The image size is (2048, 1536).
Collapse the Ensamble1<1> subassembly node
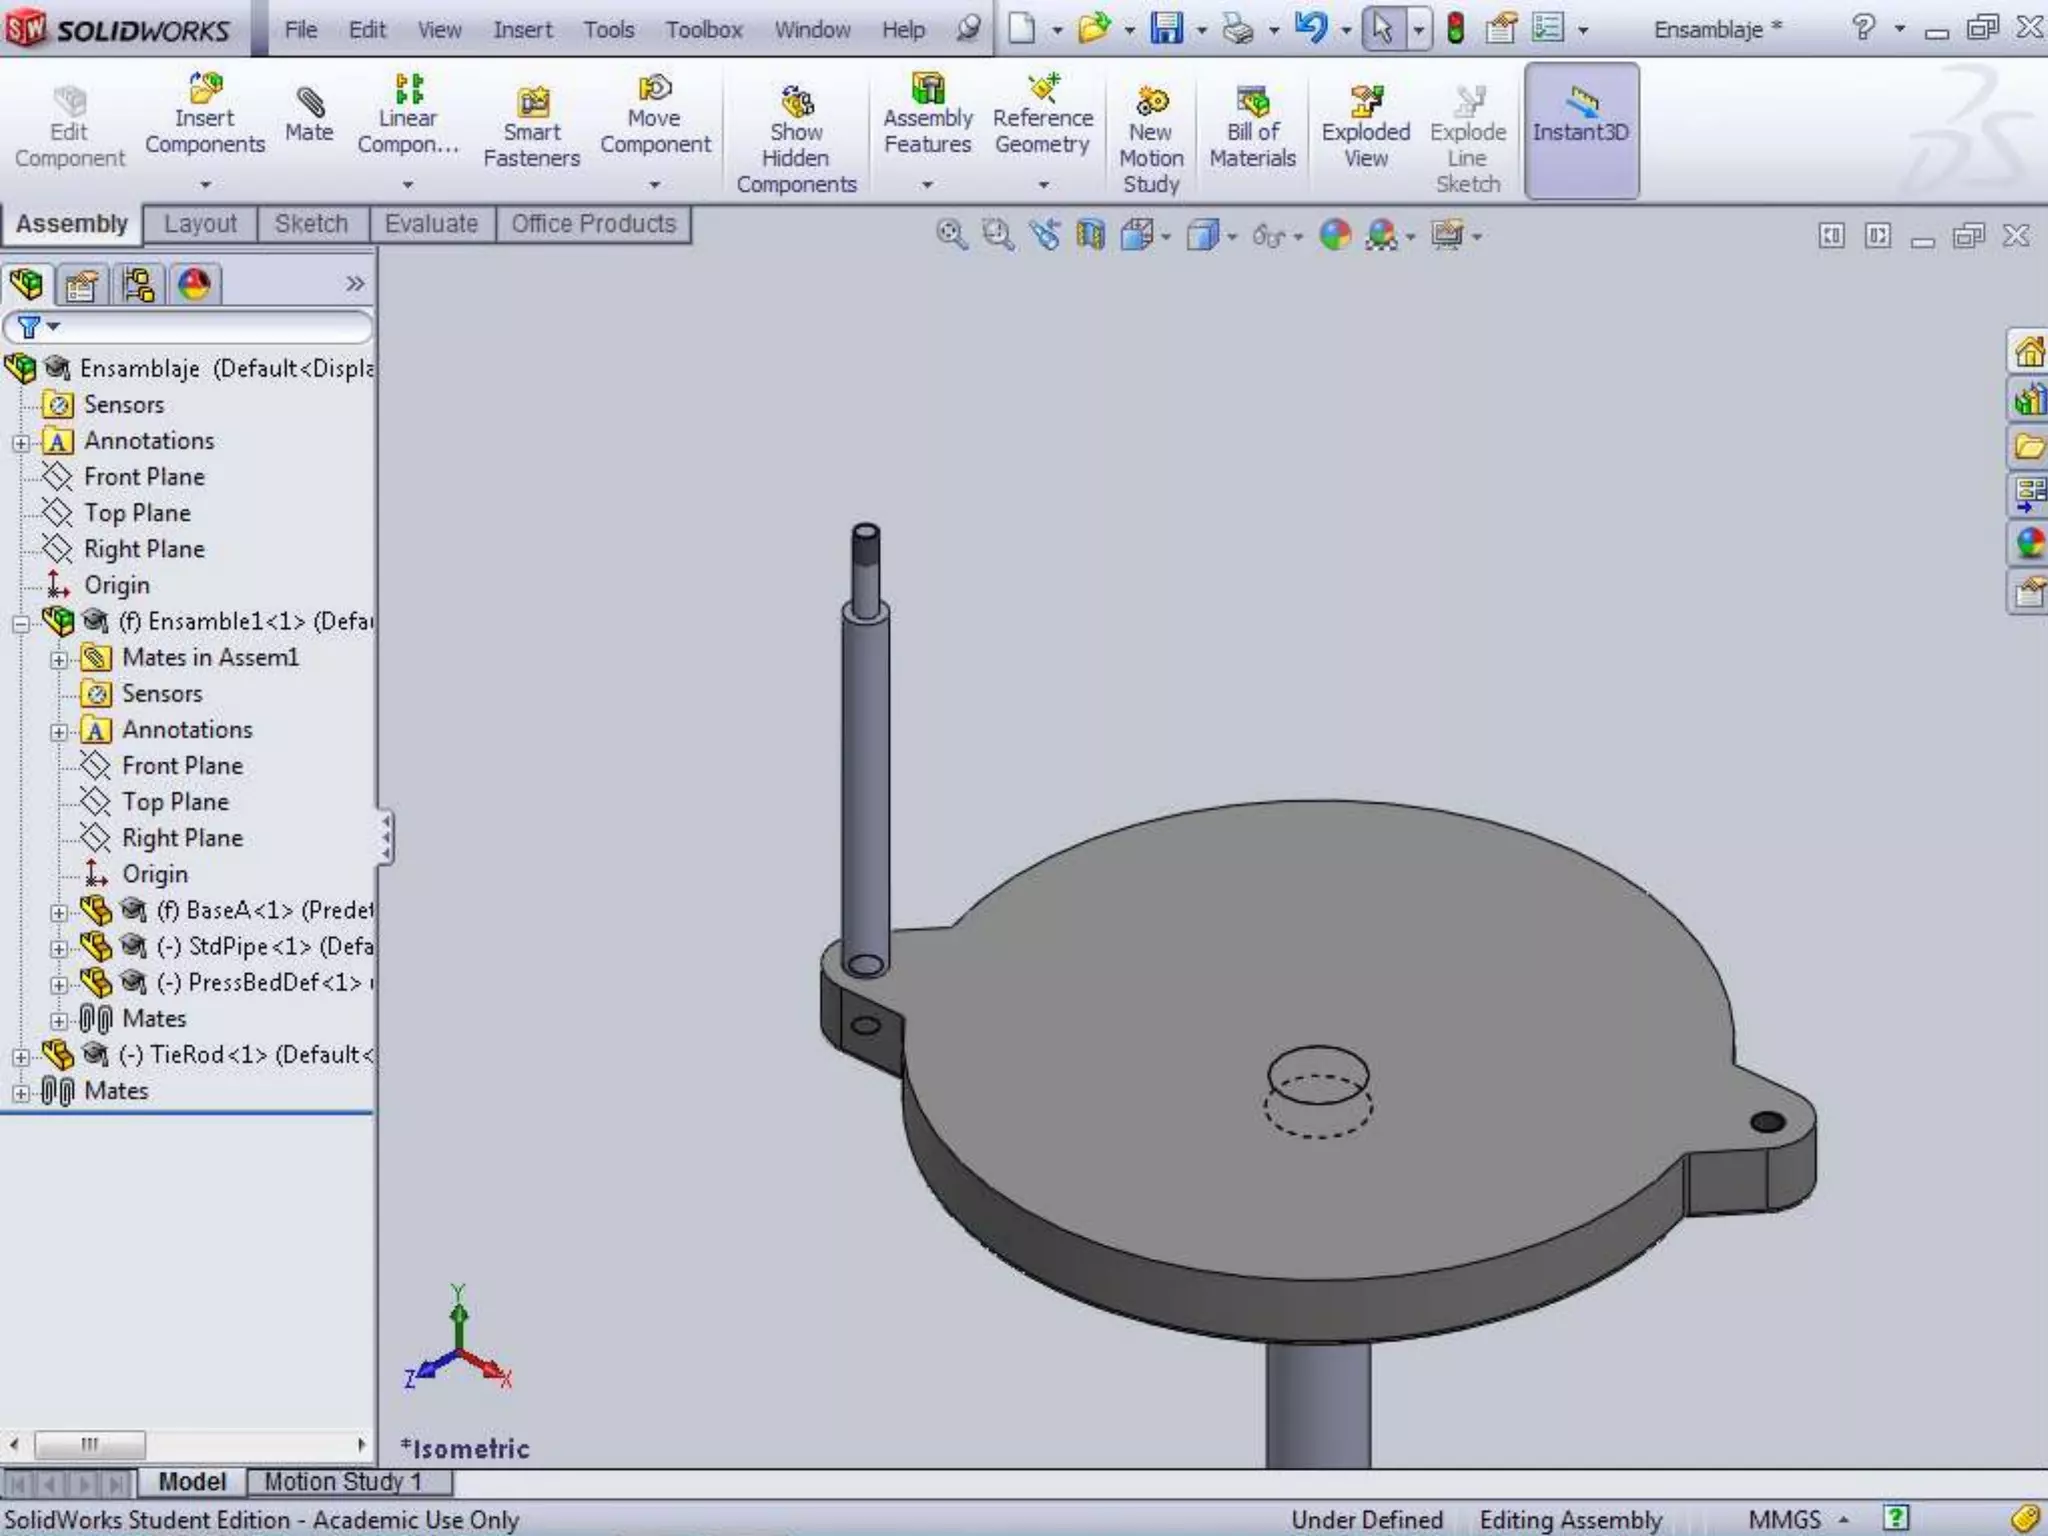(x=21, y=624)
